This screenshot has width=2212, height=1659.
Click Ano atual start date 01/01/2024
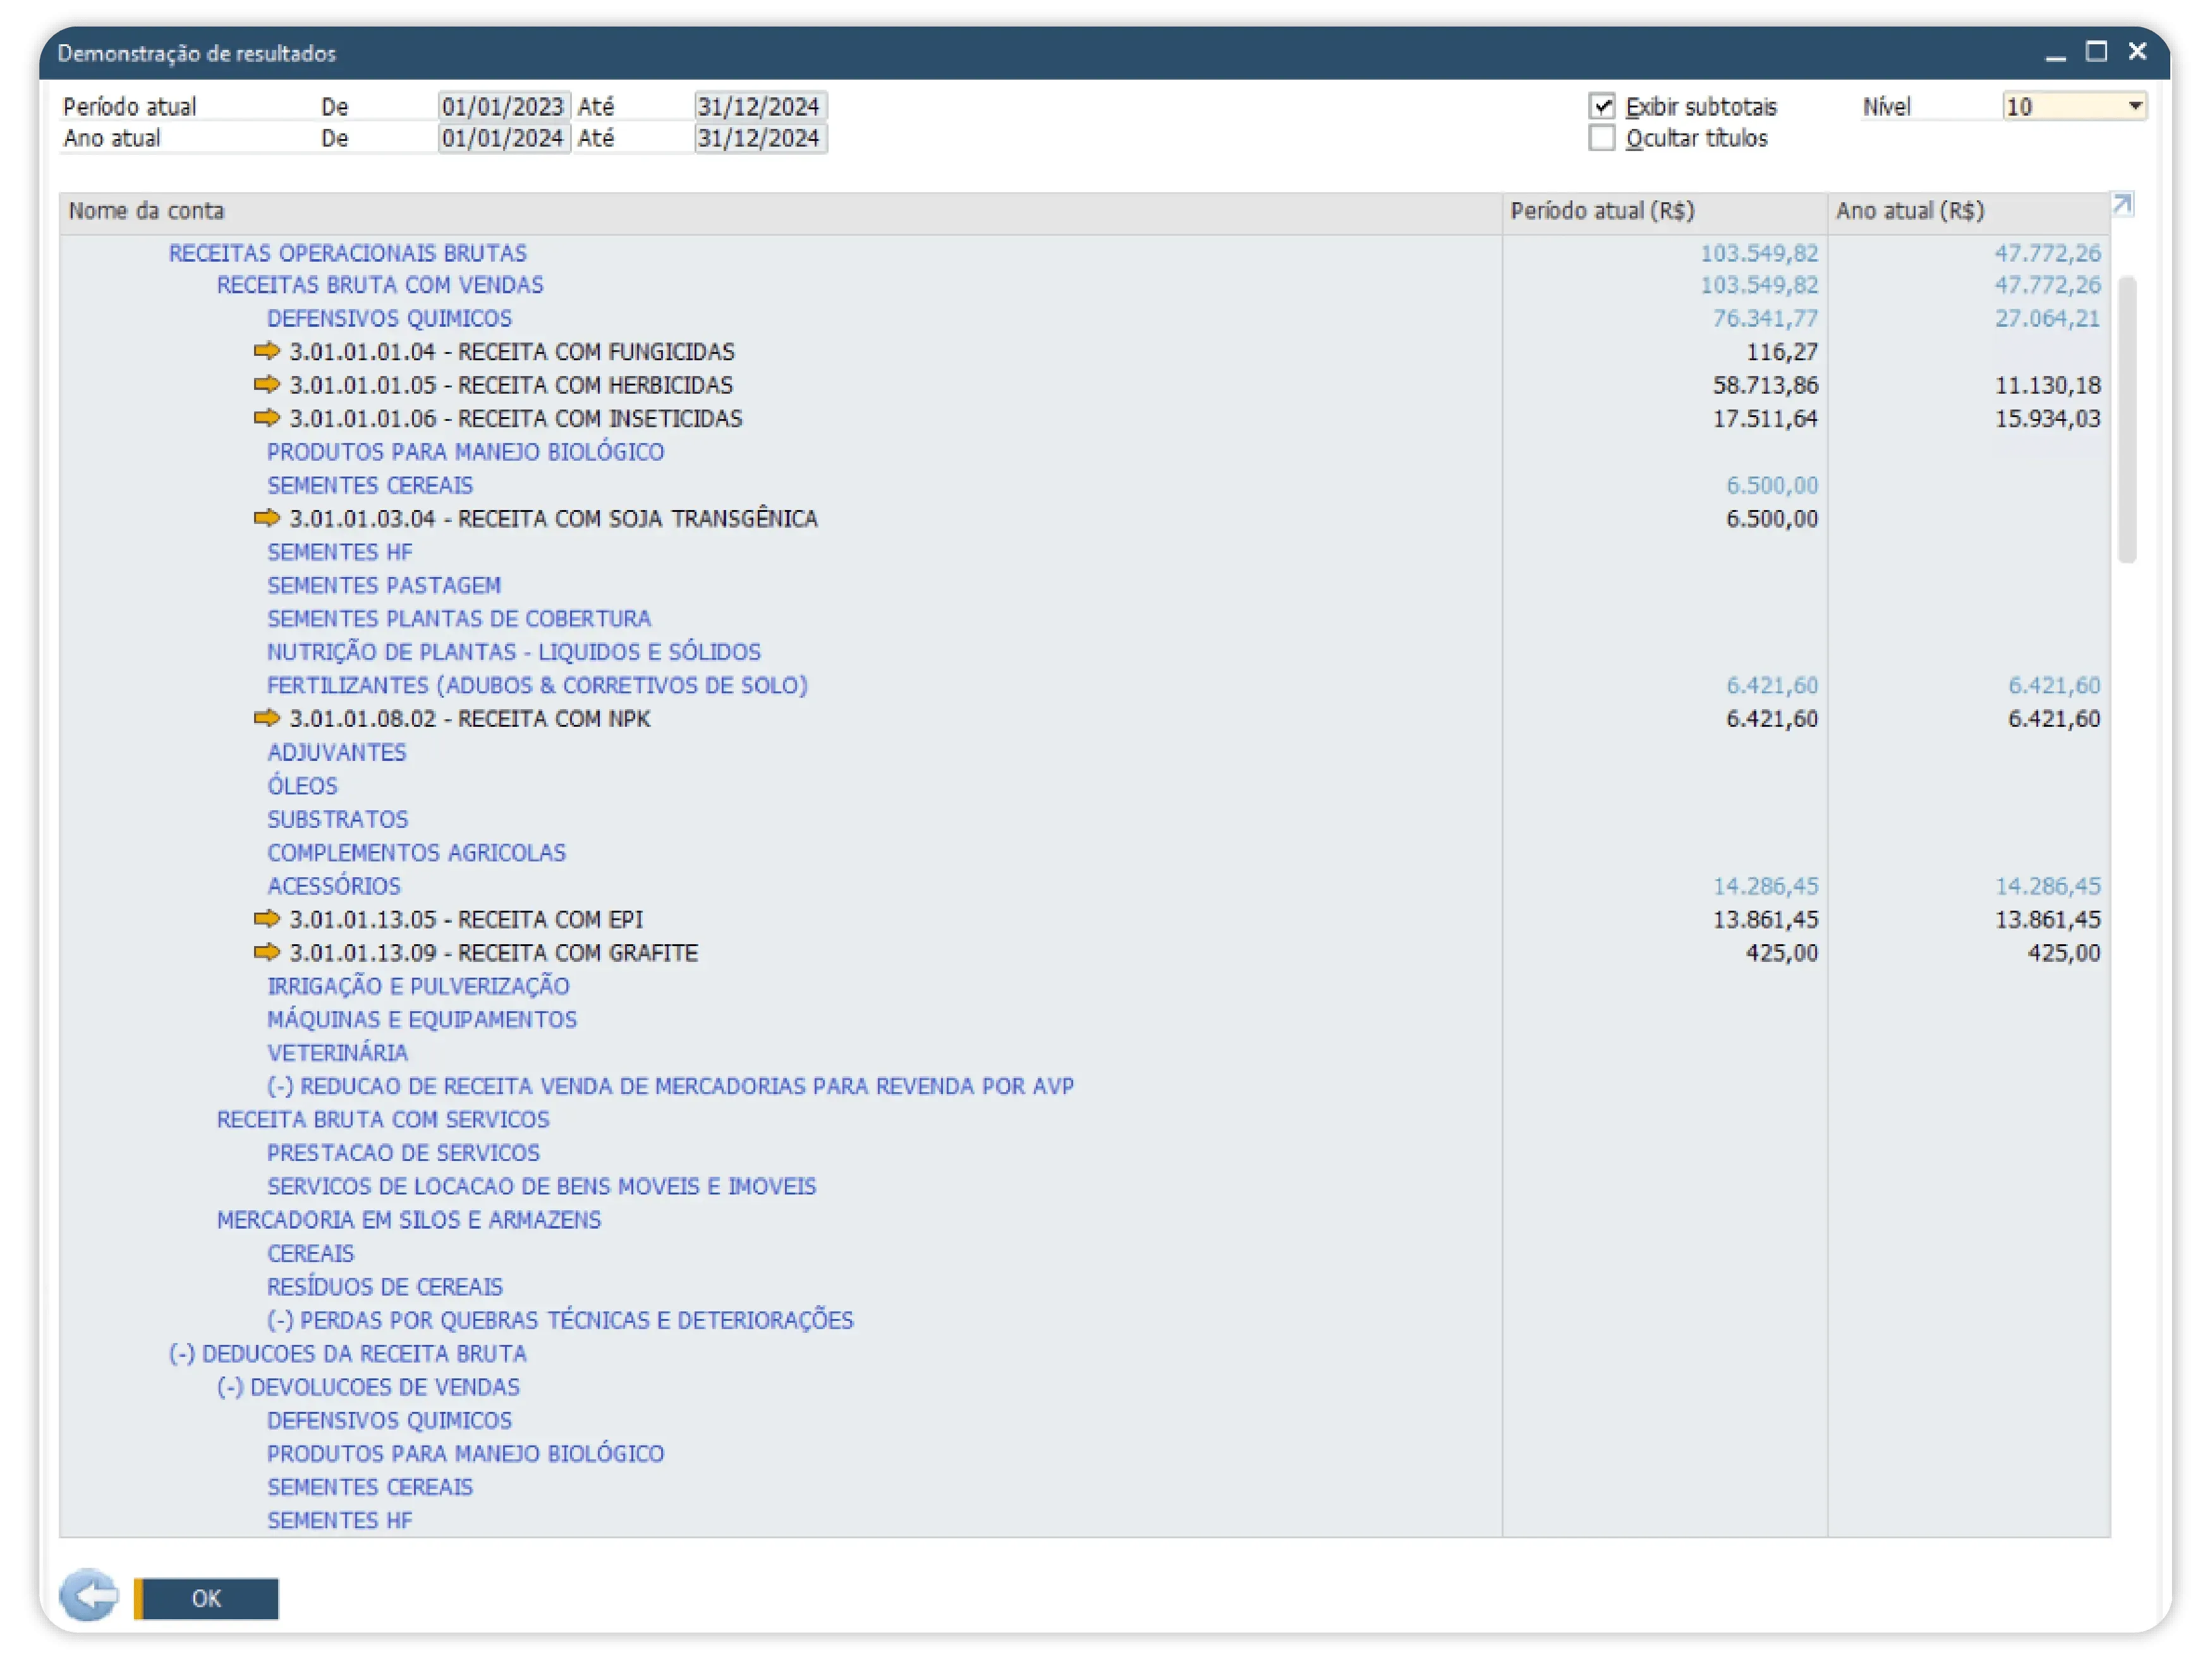[503, 138]
